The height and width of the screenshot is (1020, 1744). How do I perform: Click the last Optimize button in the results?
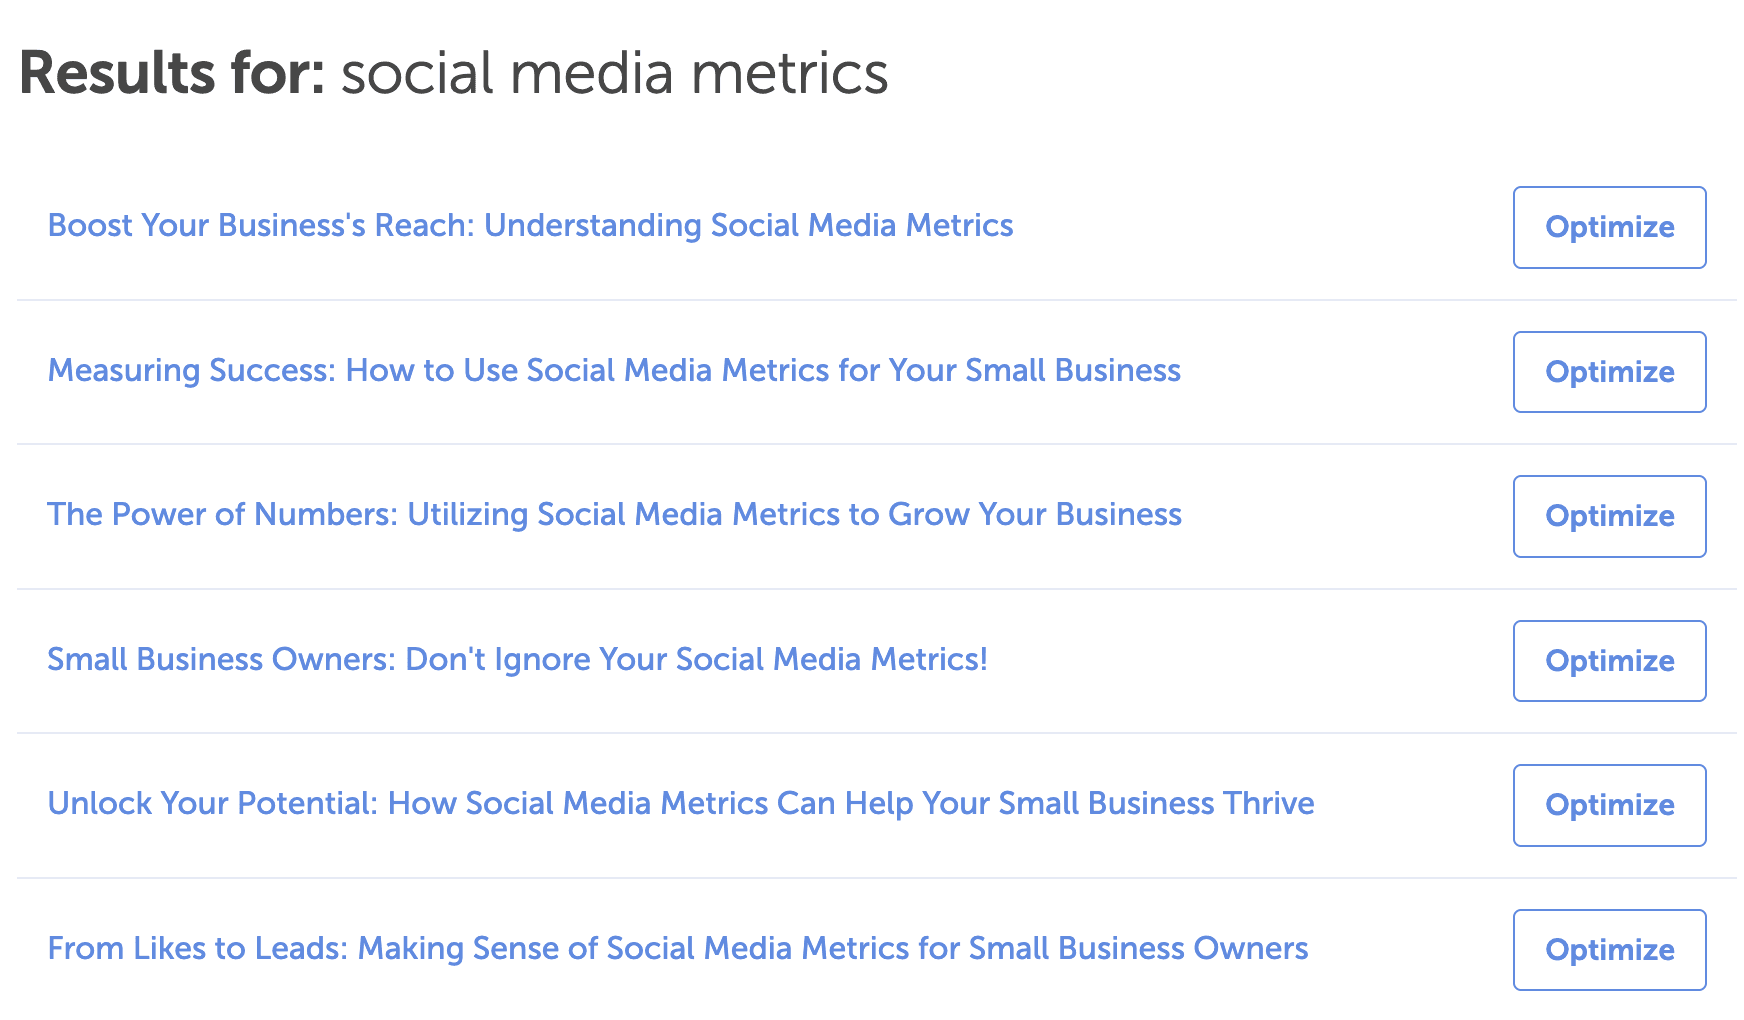[x=1609, y=950]
